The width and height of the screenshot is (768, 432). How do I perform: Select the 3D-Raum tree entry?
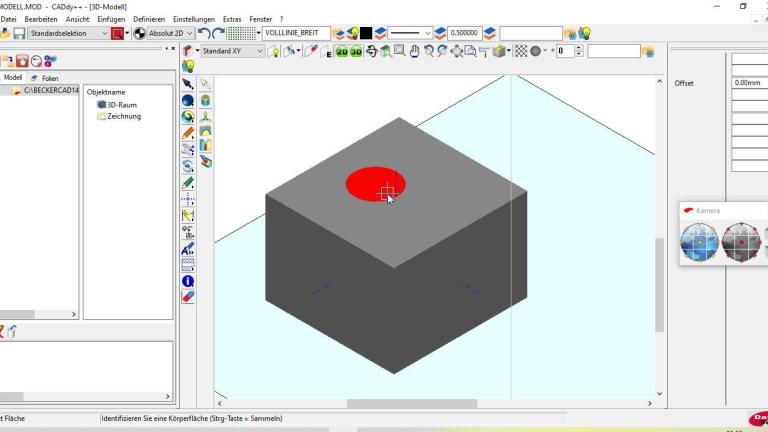click(x=121, y=104)
